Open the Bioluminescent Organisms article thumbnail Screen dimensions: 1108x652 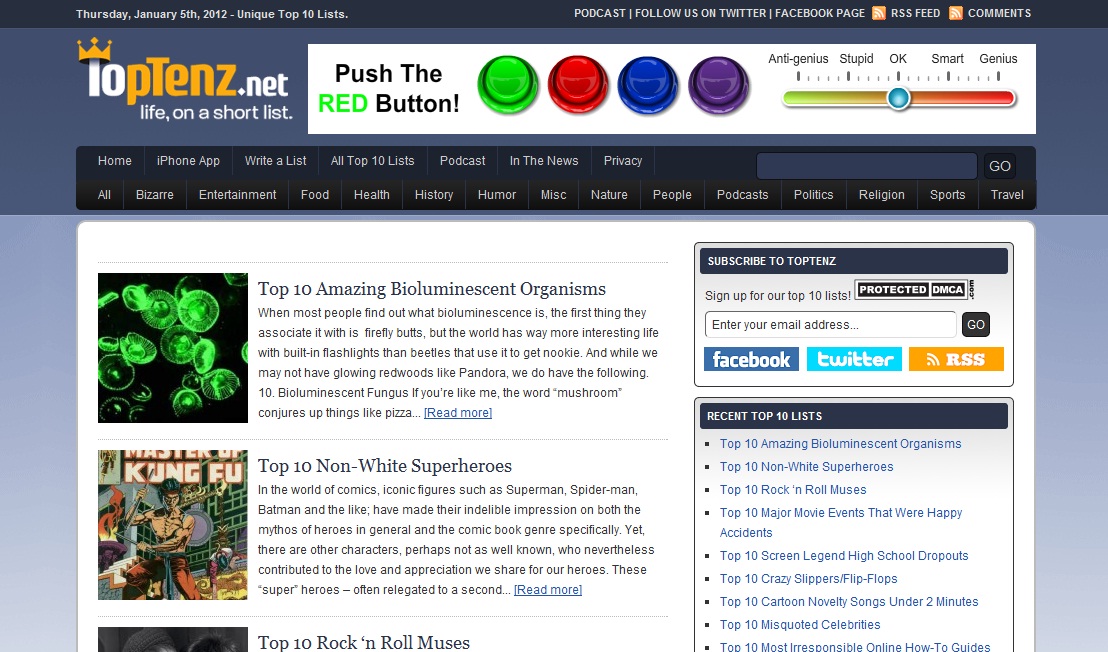tap(173, 347)
